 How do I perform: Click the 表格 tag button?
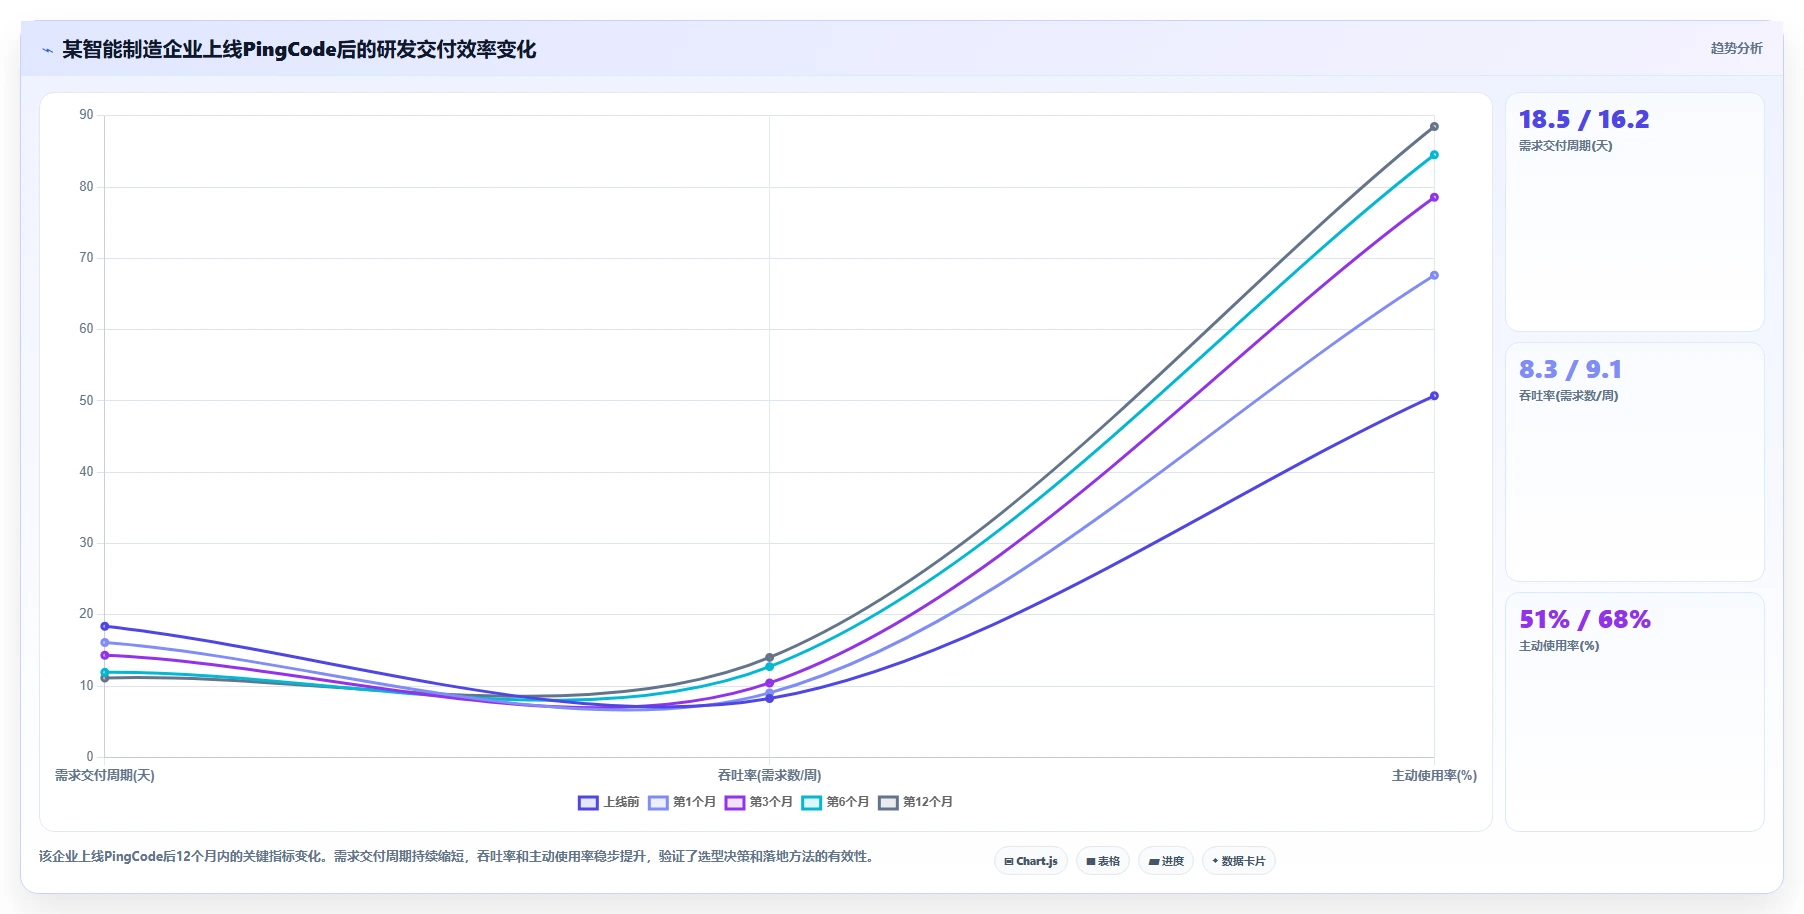pyautogui.click(x=1103, y=861)
